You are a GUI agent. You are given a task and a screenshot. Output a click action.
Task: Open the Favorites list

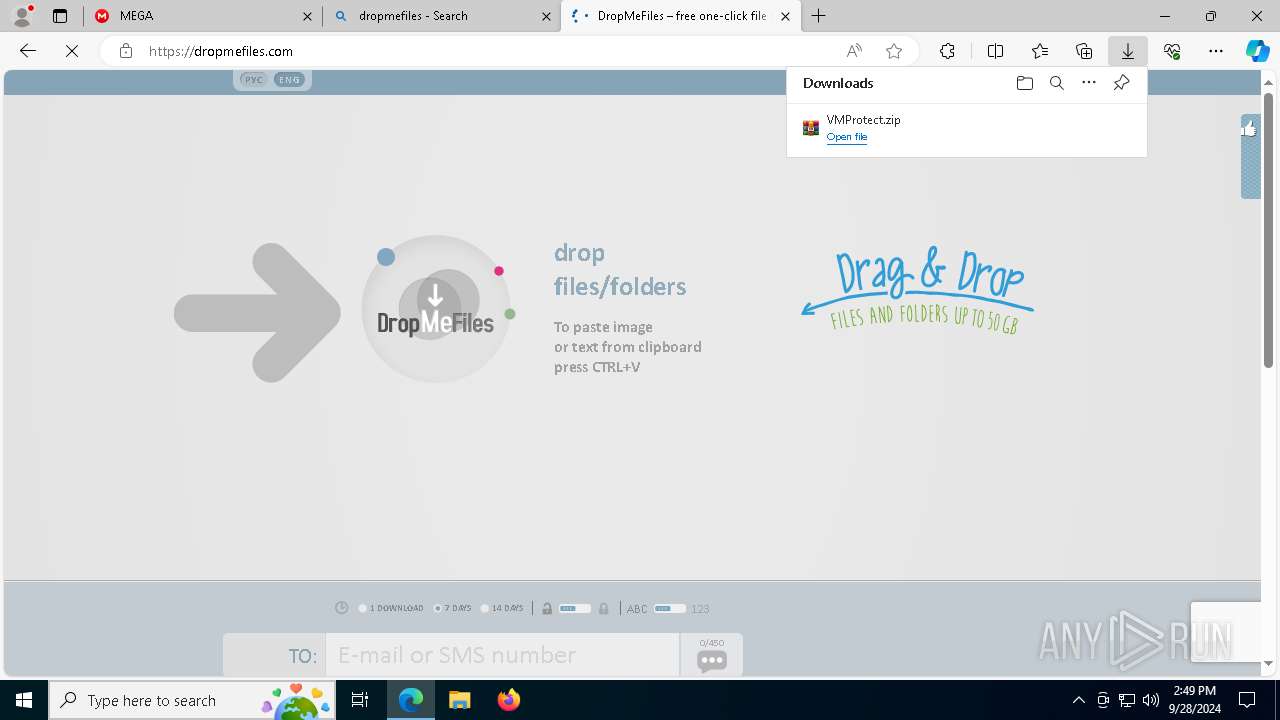tap(1040, 51)
